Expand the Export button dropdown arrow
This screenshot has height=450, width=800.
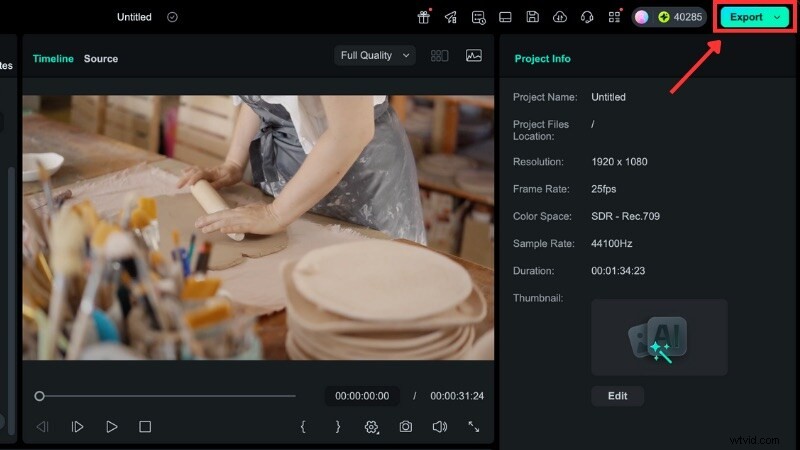777,17
